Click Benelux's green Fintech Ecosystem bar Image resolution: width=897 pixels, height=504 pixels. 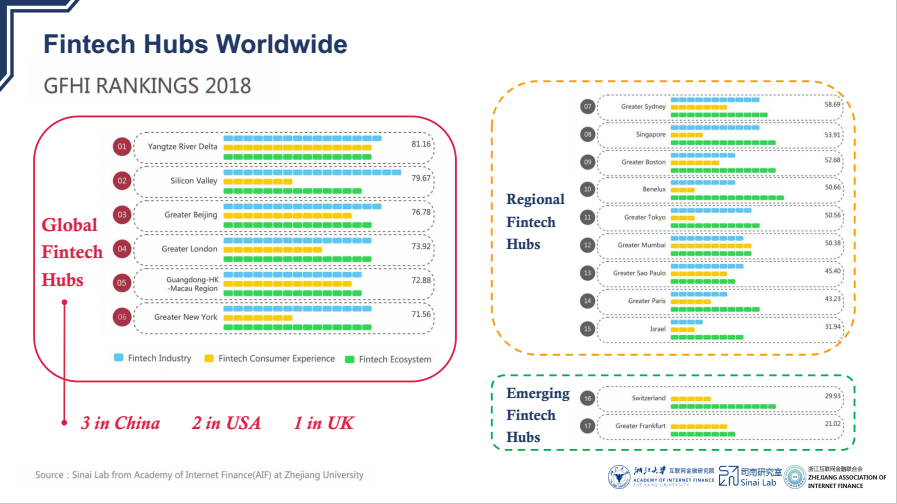click(727, 198)
